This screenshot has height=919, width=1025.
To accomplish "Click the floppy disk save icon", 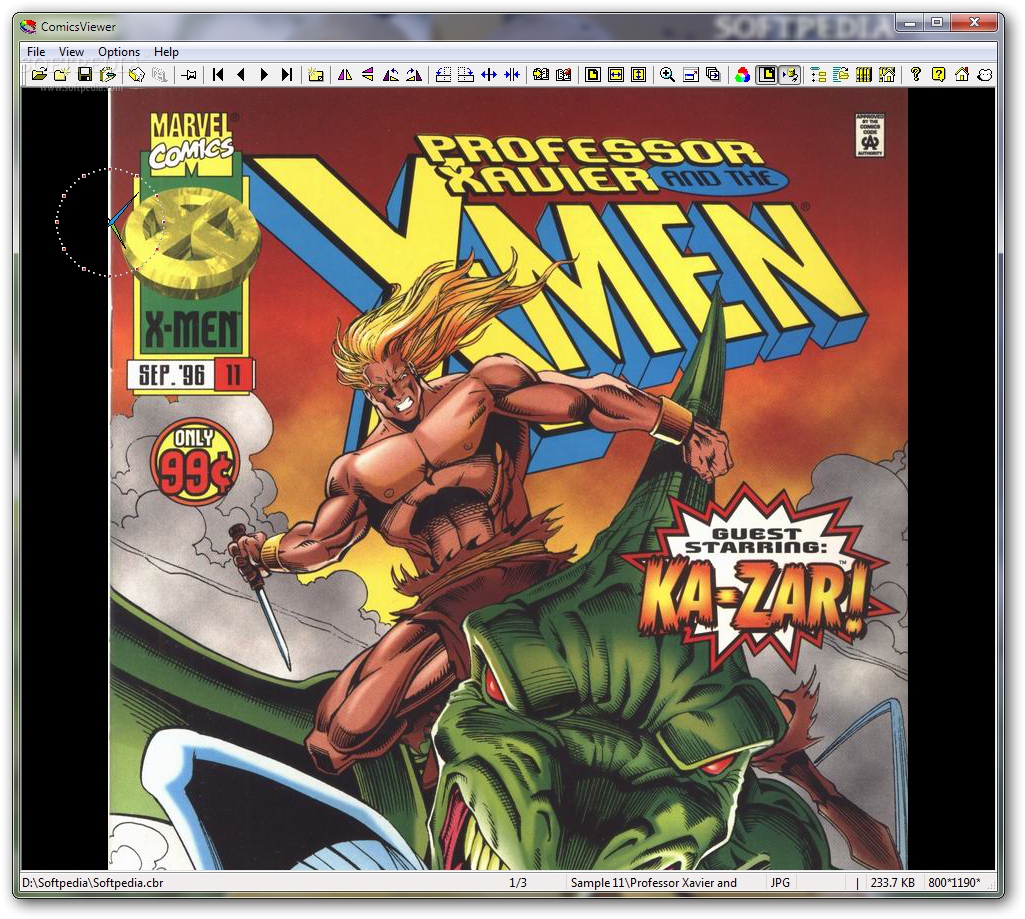I will [85, 75].
